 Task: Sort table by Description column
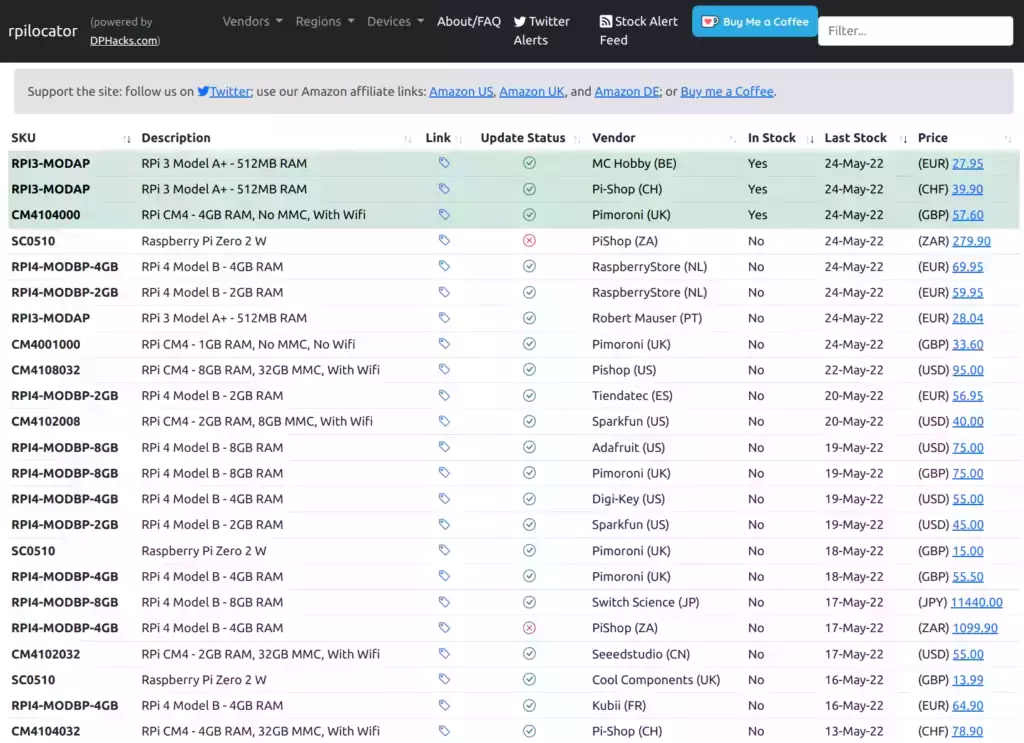click(x=276, y=138)
